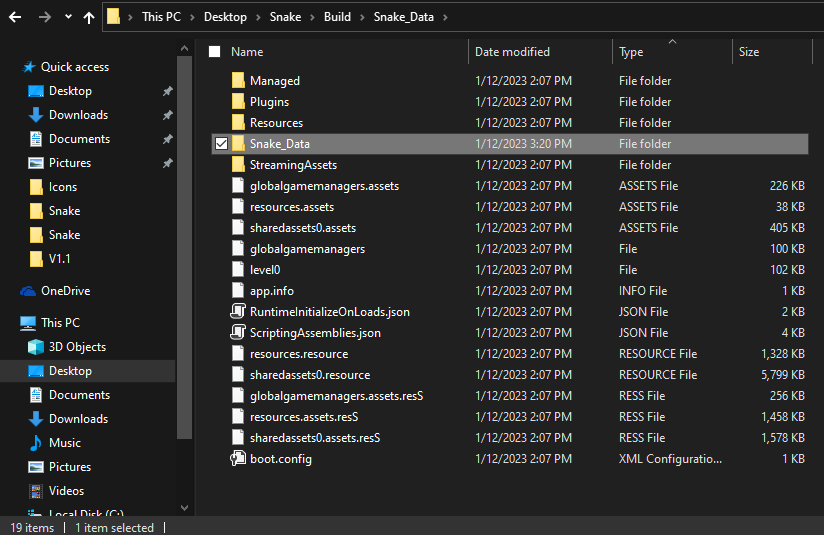Open pinned Downloads in Quick access
Image resolution: width=824 pixels, height=535 pixels.
click(x=78, y=115)
